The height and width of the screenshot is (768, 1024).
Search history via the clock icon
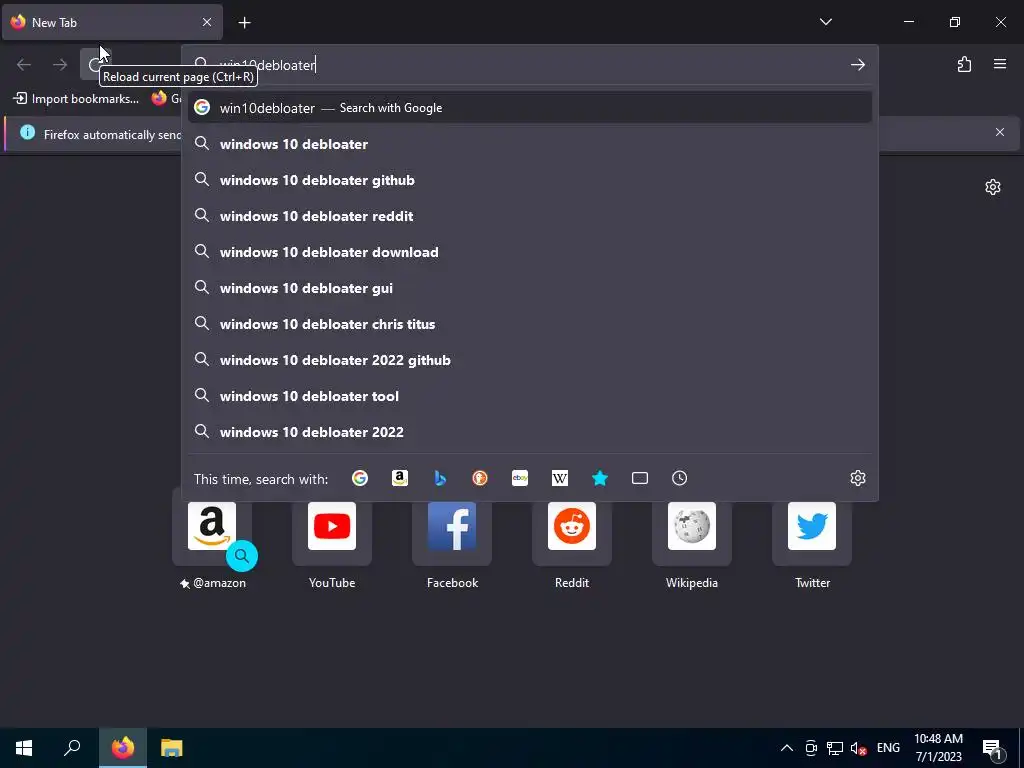[x=680, y=478]
